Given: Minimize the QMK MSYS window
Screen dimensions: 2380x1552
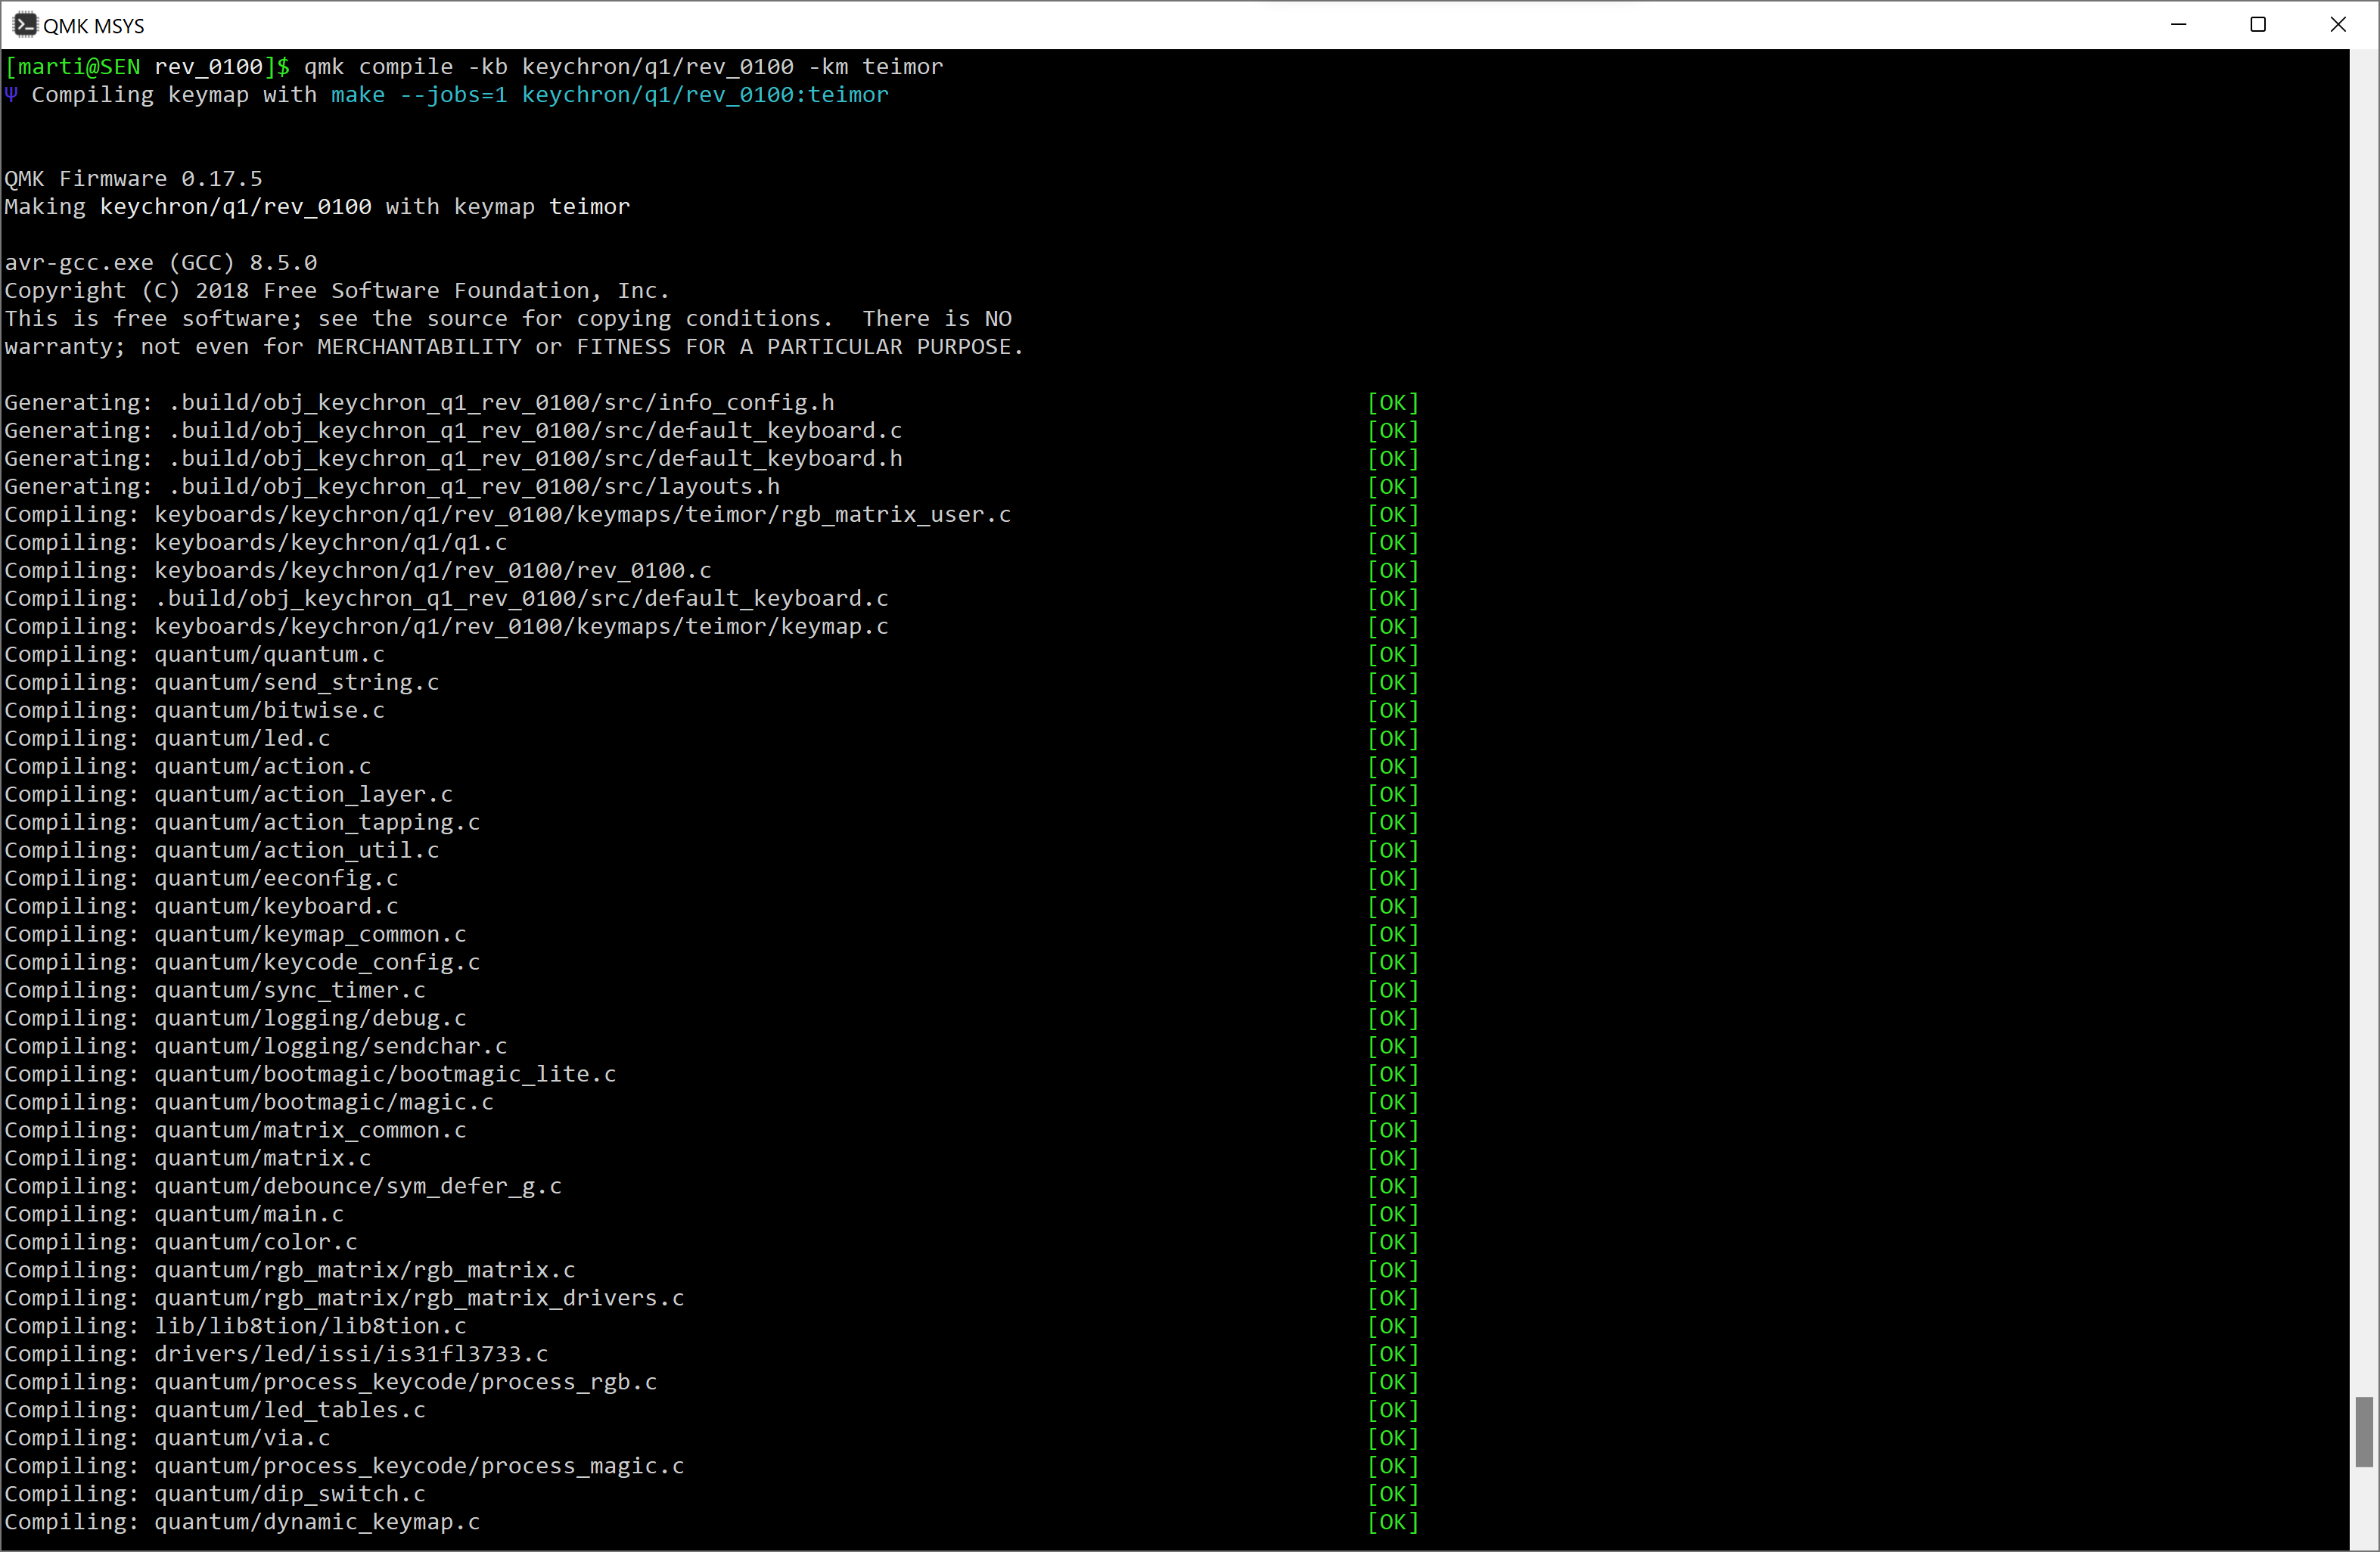Looking at the screenshot, I should [2179, 24].
